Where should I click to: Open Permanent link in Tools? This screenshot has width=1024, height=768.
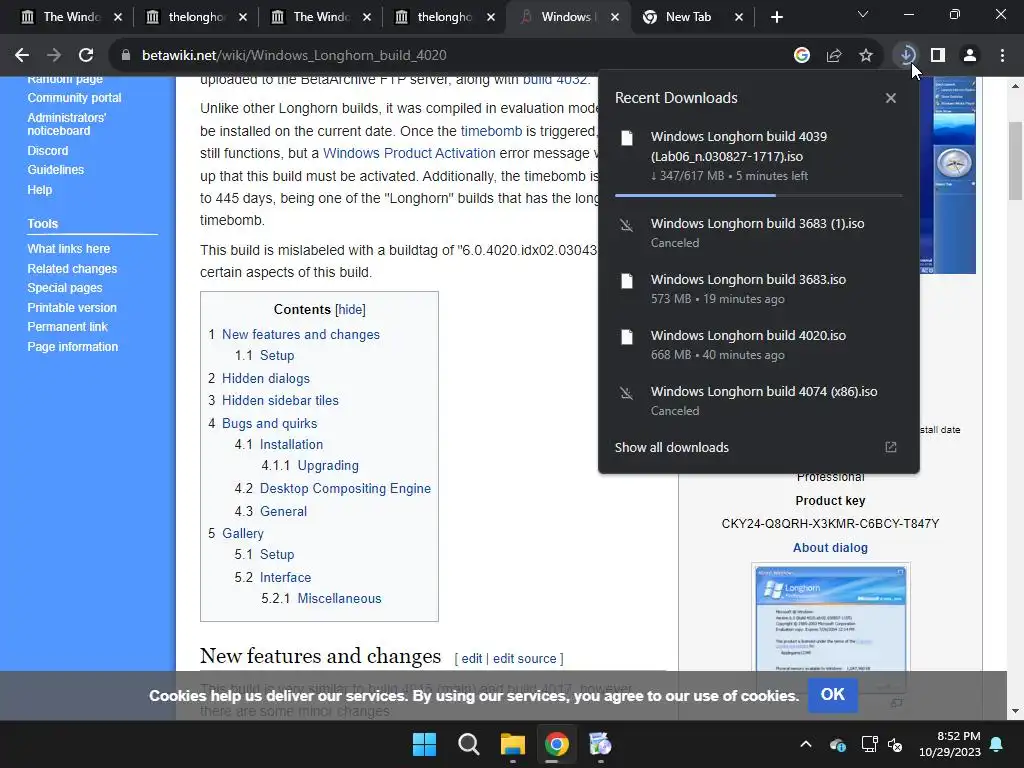click(67, 327)
